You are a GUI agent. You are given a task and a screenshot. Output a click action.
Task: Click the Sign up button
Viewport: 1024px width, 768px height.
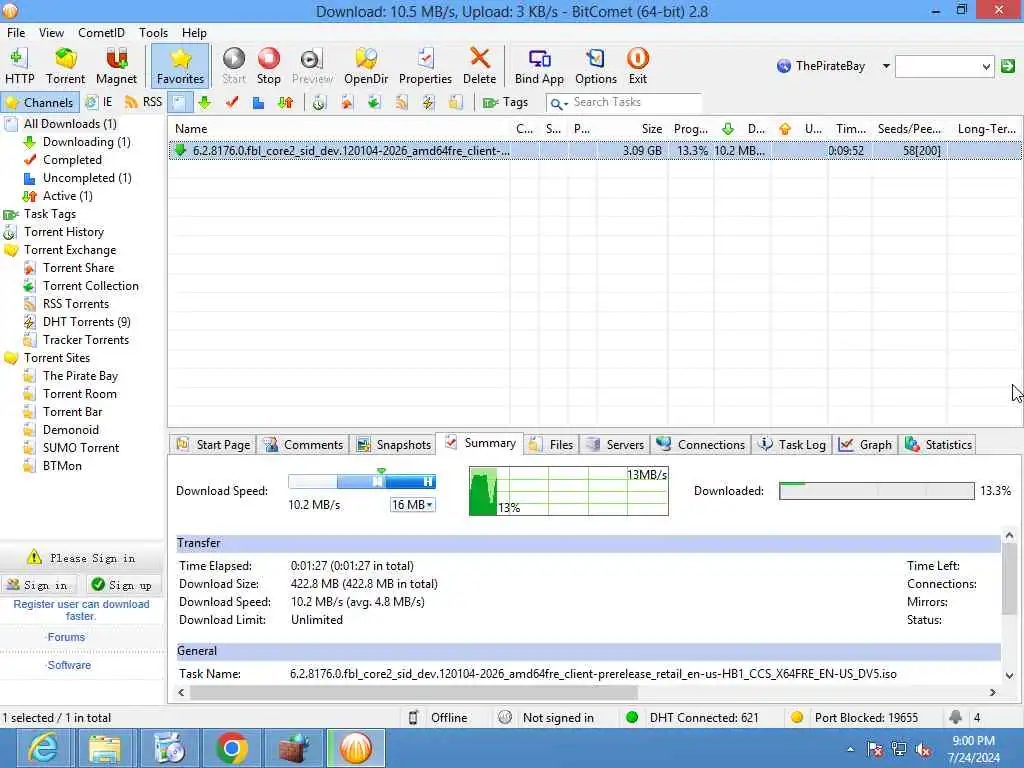point(122,585)
